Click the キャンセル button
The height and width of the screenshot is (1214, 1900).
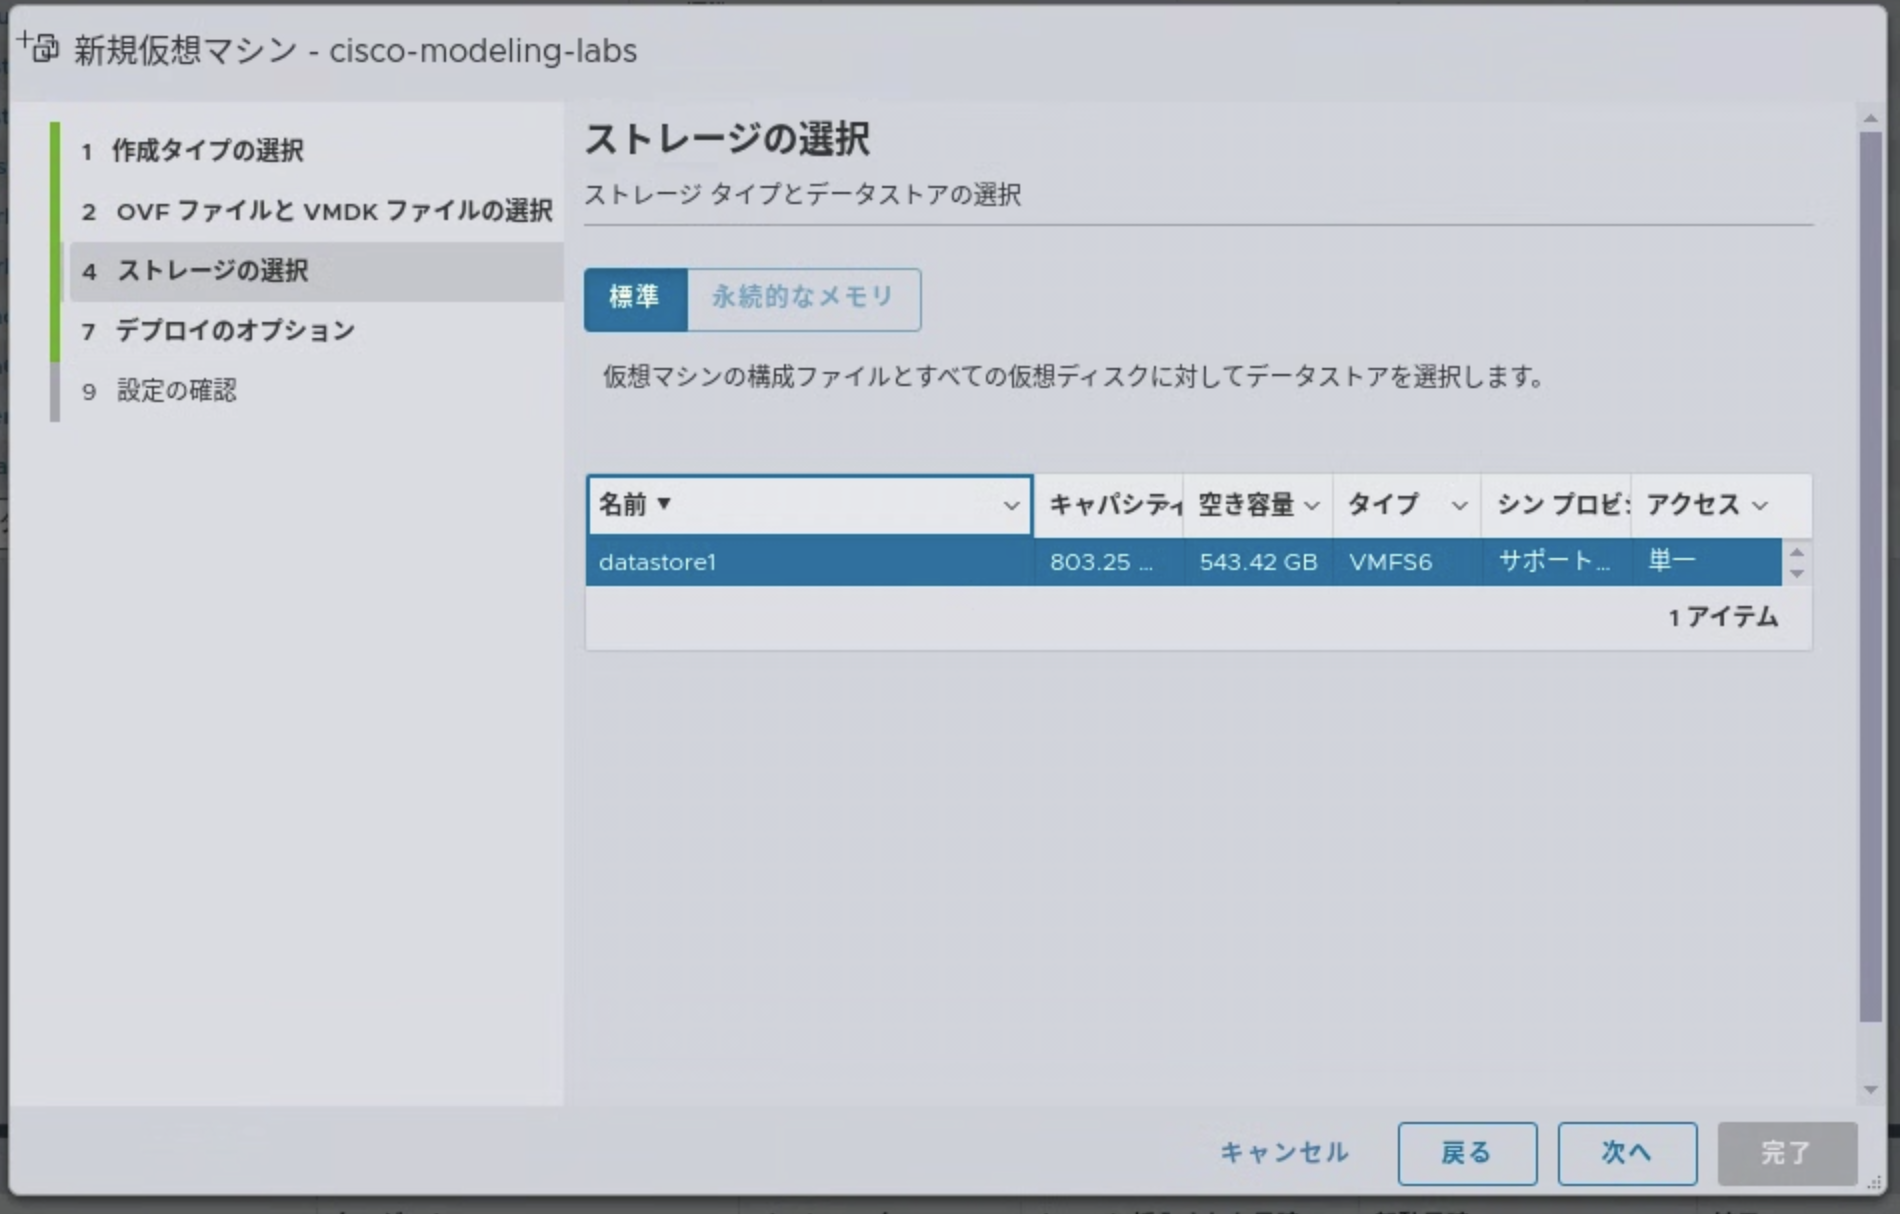point(1283,1152)
